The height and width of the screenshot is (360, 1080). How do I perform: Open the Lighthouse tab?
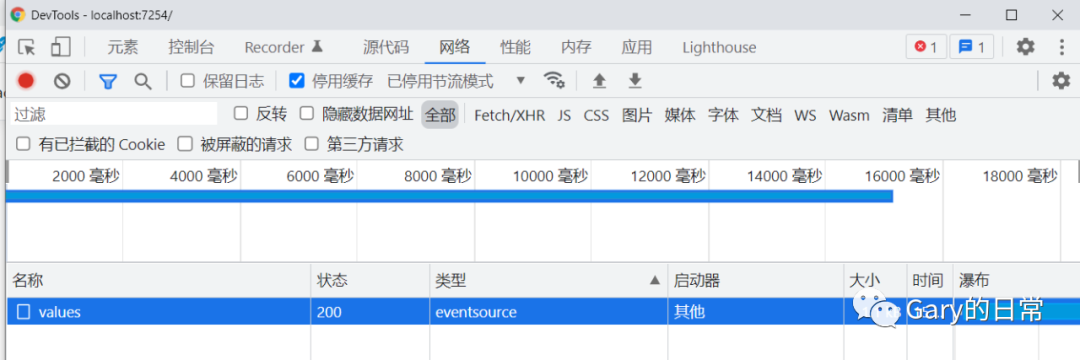tap(719, 47)
